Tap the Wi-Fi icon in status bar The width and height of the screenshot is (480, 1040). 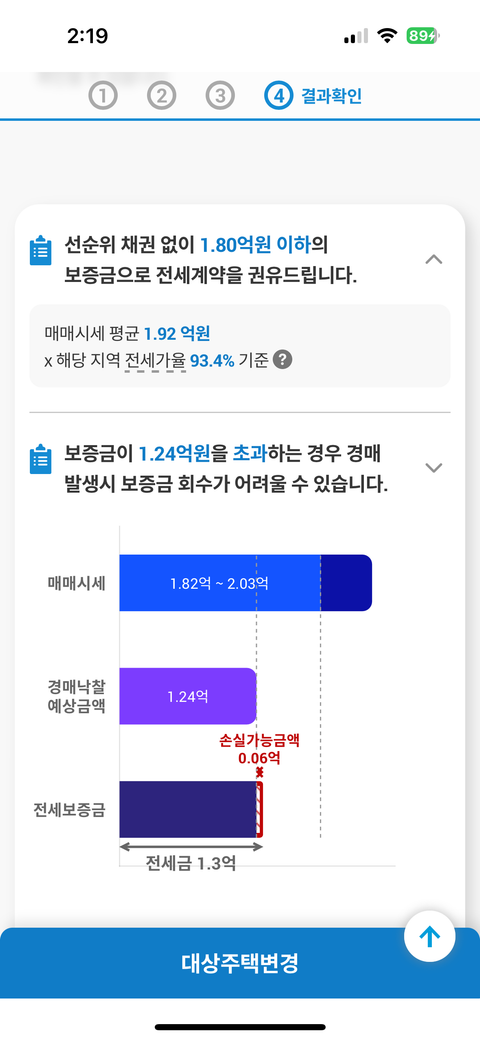(x=387, y=36)
